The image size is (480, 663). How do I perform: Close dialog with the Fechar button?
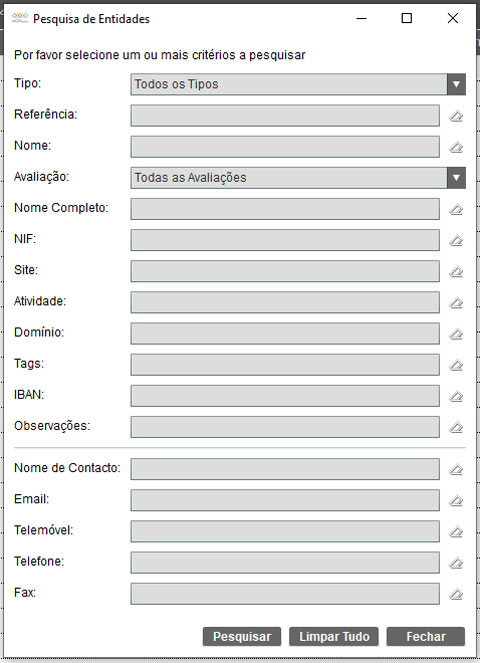point(426,636)
